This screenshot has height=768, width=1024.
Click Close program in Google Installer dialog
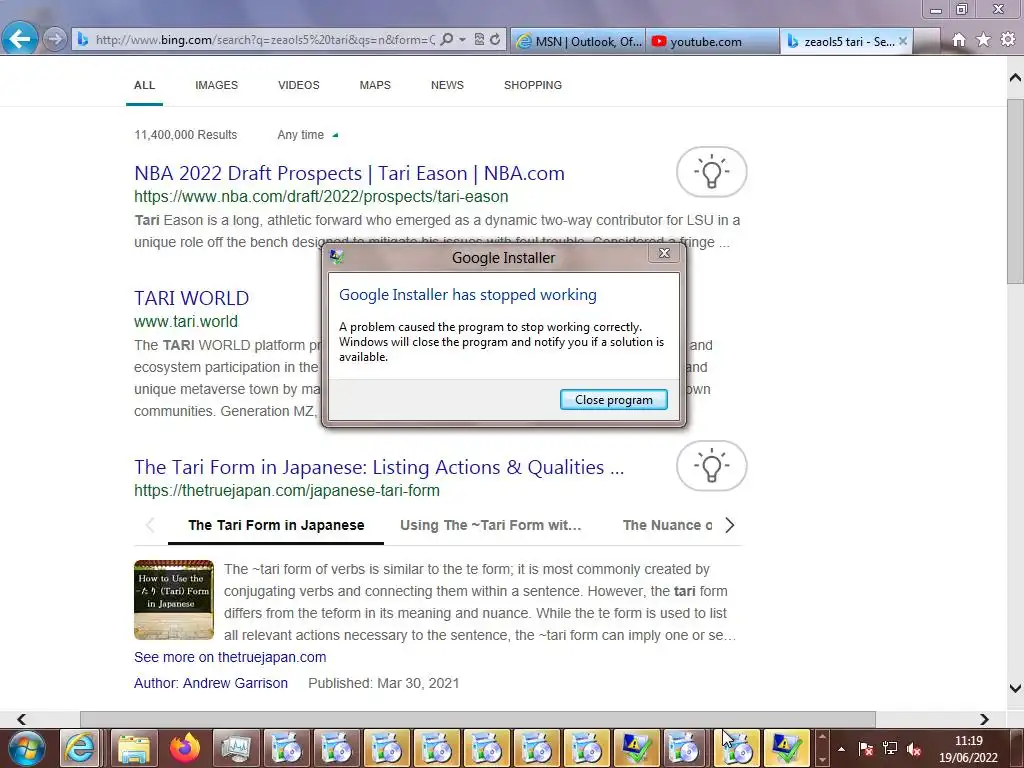613,400
